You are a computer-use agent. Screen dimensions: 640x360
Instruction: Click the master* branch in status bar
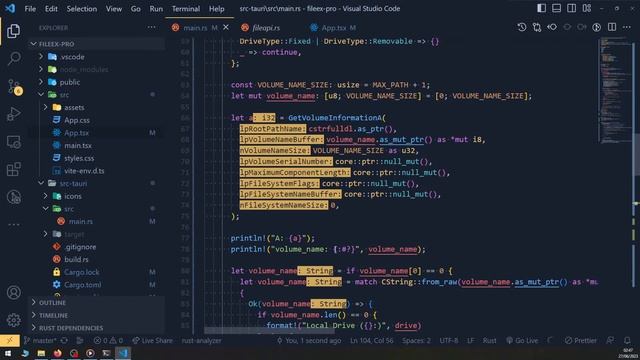40,340
